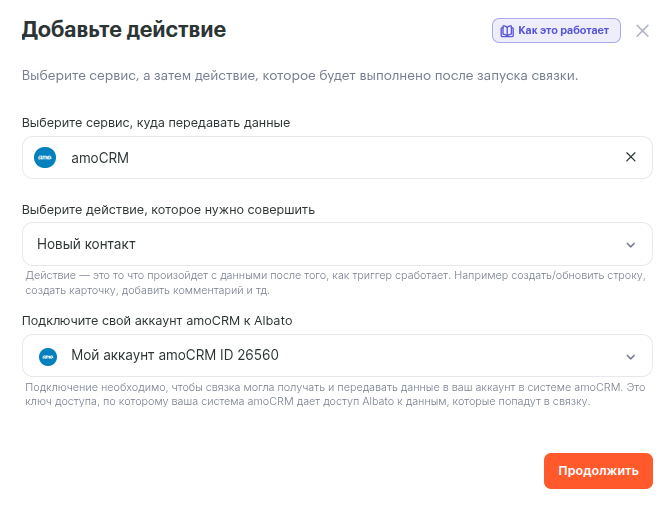Image resolution: width=671 pixels, height=505 pixels.
Task: Clear the selected amoCRM service
Action: click(631, 157)
